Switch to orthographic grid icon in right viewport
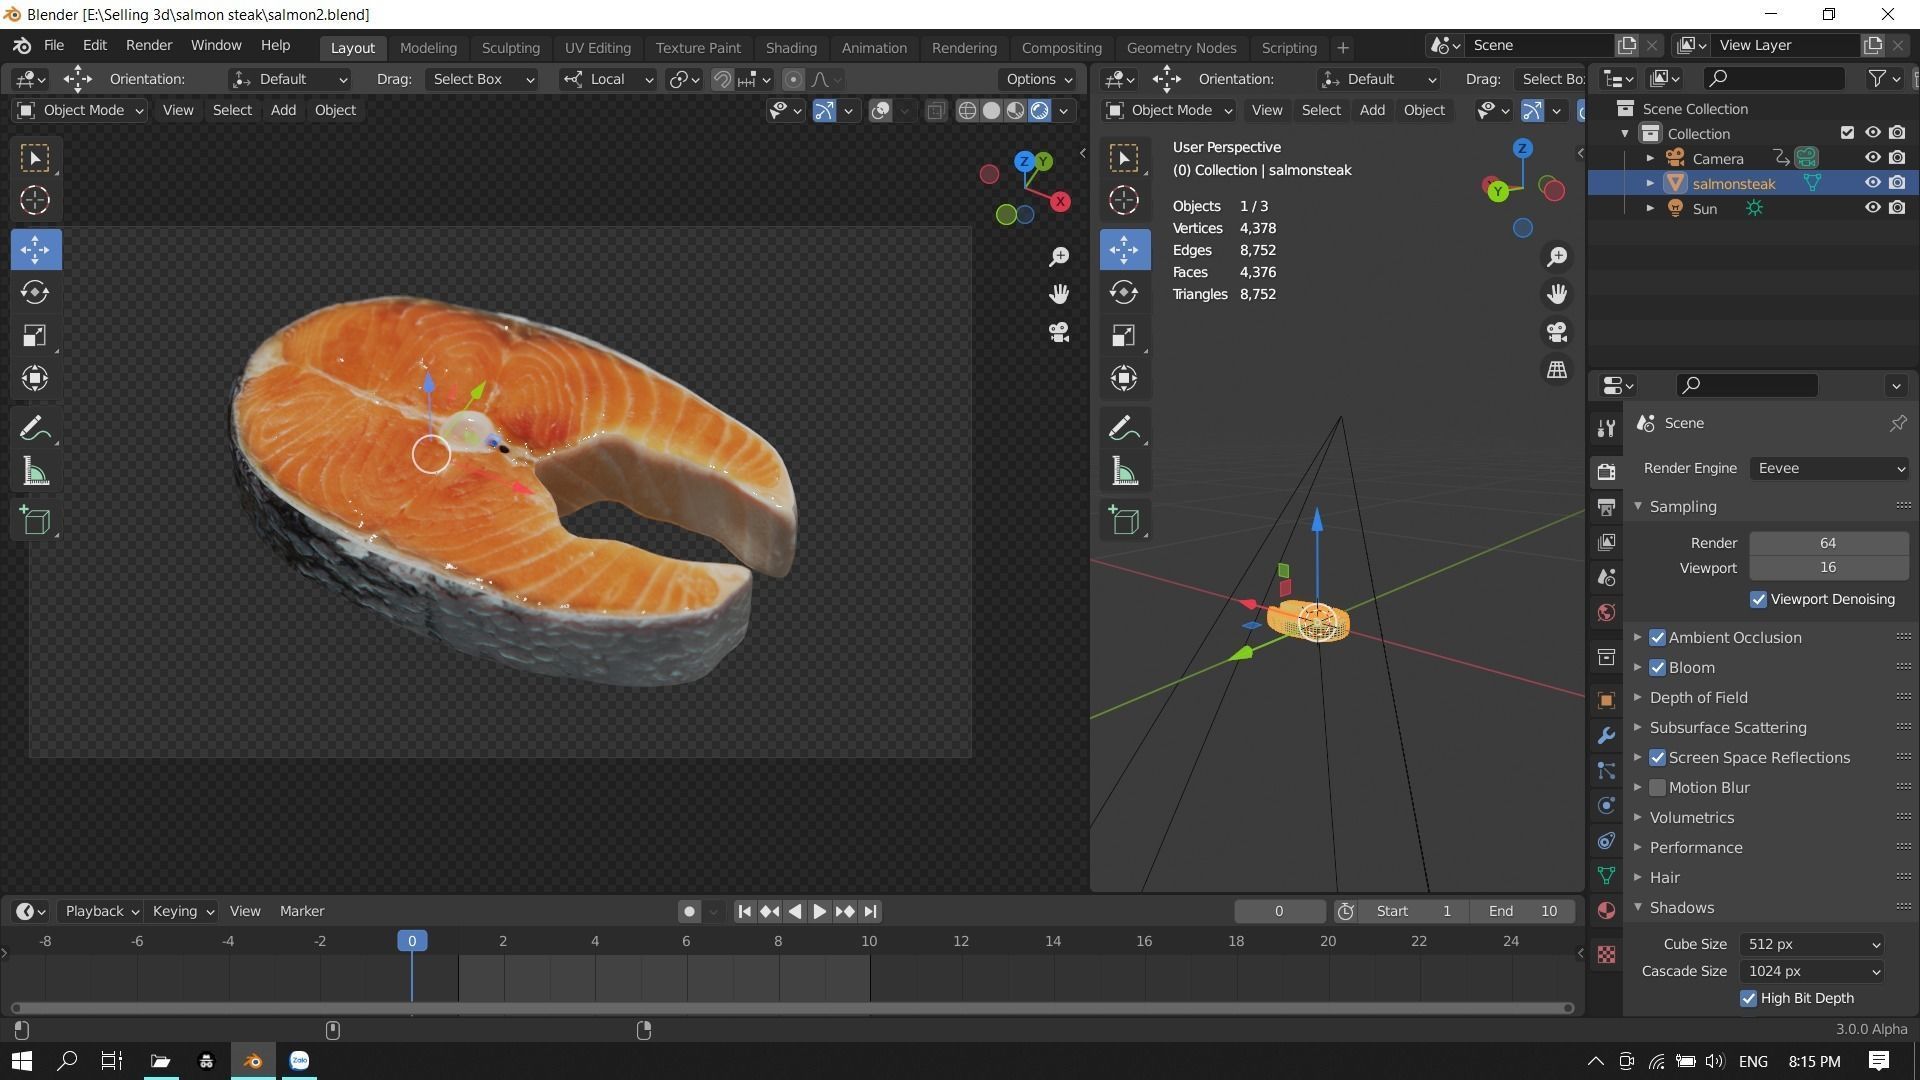The image size is (1920, 1080). (1557, 370)
